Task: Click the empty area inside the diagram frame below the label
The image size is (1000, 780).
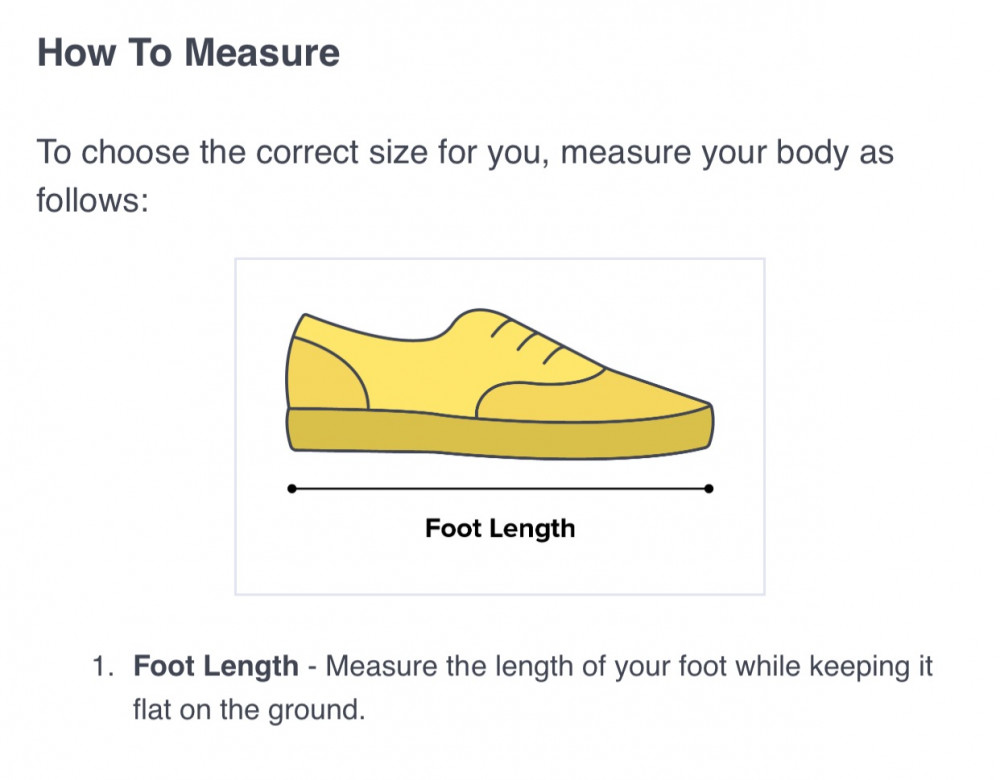Action: pos(500,568)
